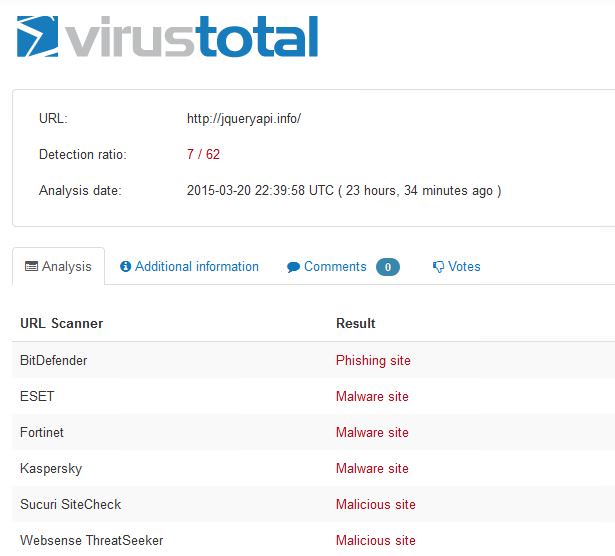Click the Votes thumbs-down icon

click(x=438, y=267)
